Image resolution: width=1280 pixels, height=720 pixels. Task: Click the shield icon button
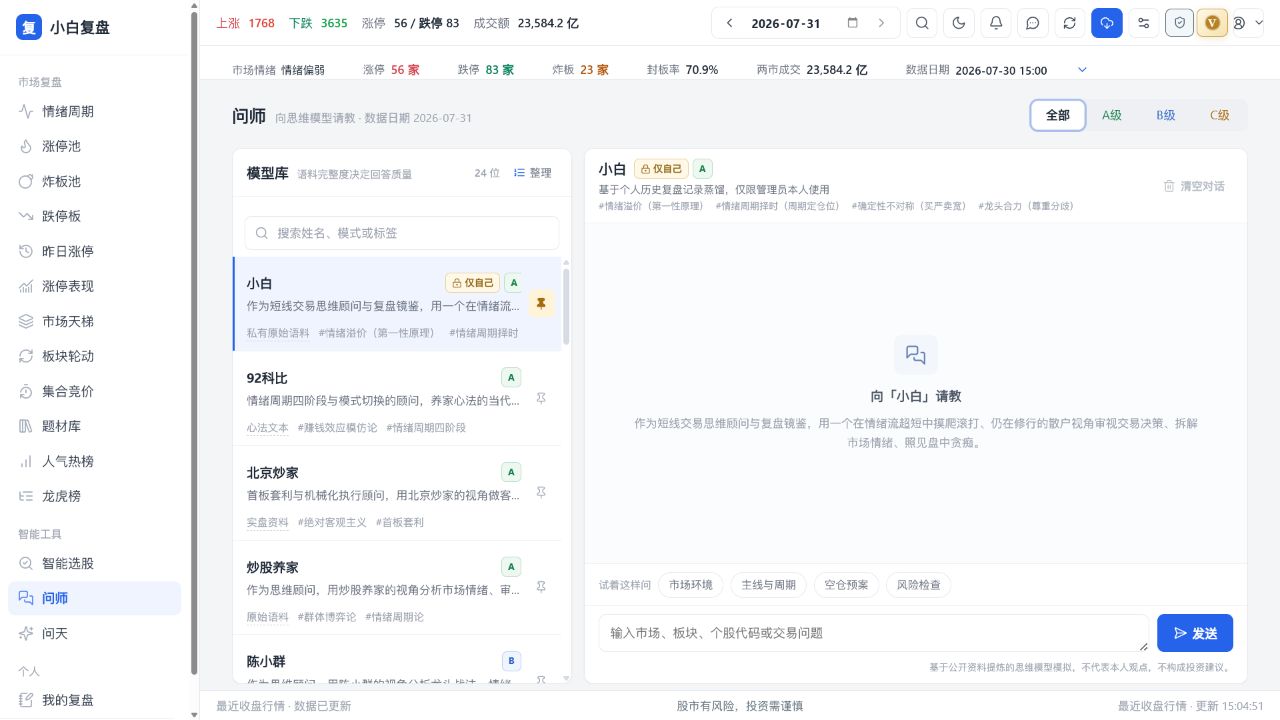pyautogui.click(x=1180, y=23)
